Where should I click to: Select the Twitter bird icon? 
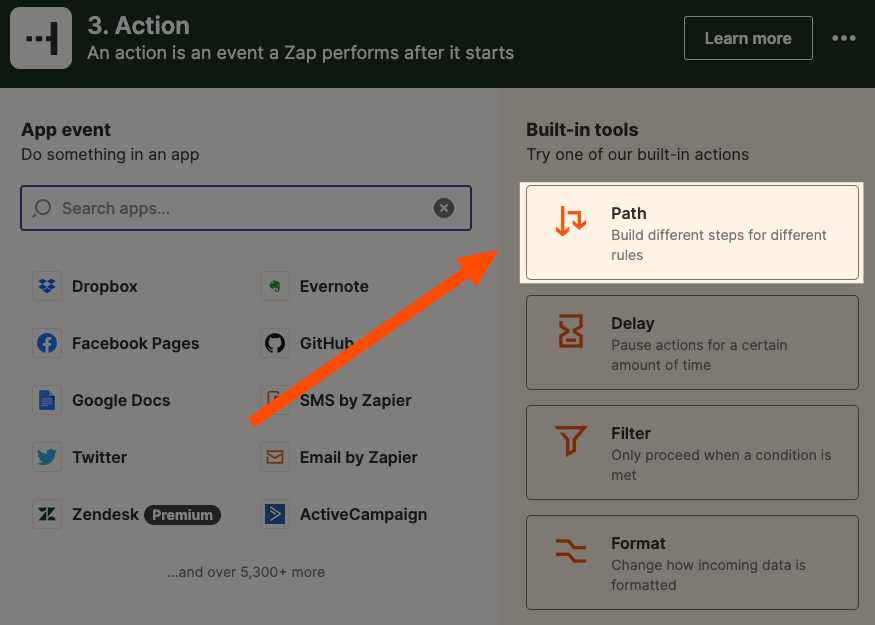(47, 457)
